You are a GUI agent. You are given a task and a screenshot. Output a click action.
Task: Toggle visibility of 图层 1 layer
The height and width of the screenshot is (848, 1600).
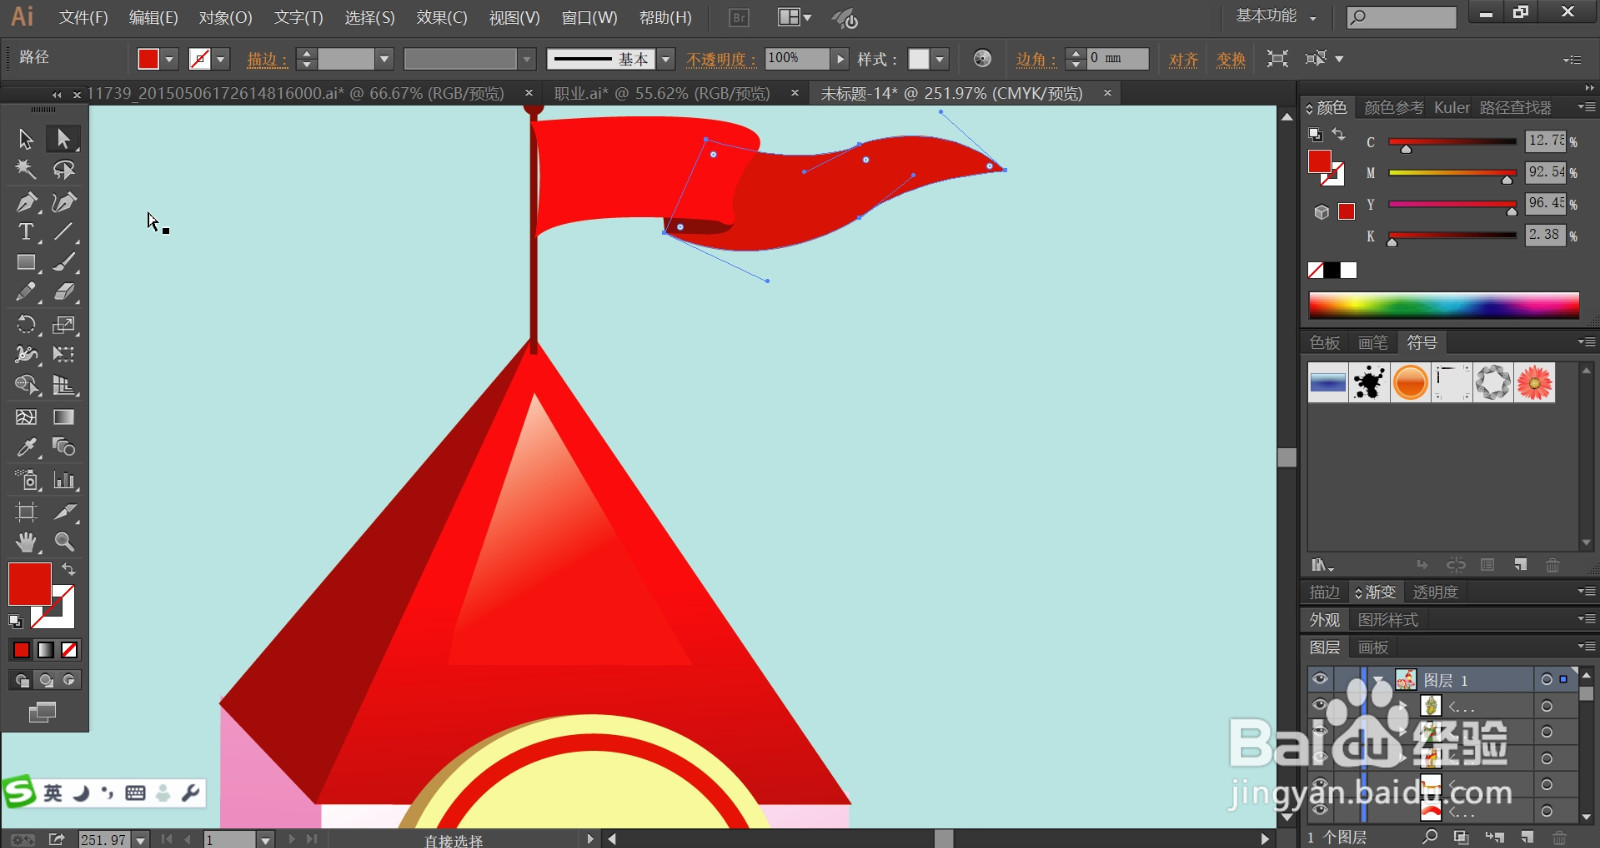(1319, 679)
